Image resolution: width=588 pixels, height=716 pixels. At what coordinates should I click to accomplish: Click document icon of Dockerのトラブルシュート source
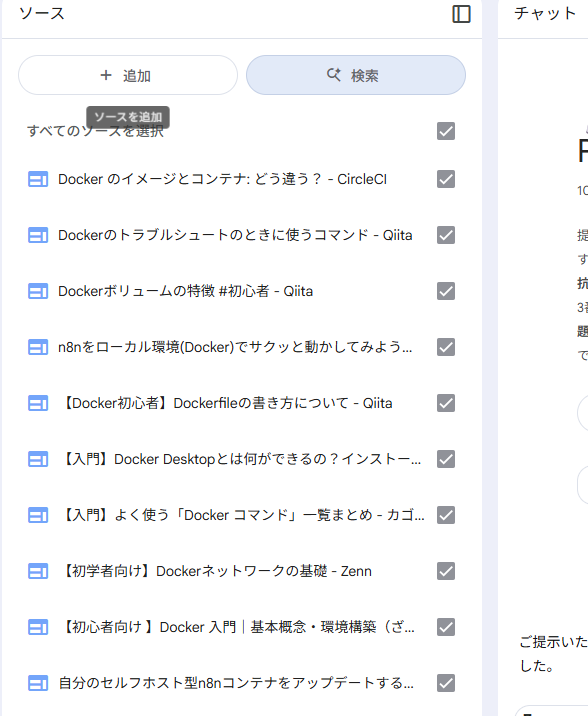point(38,236)
